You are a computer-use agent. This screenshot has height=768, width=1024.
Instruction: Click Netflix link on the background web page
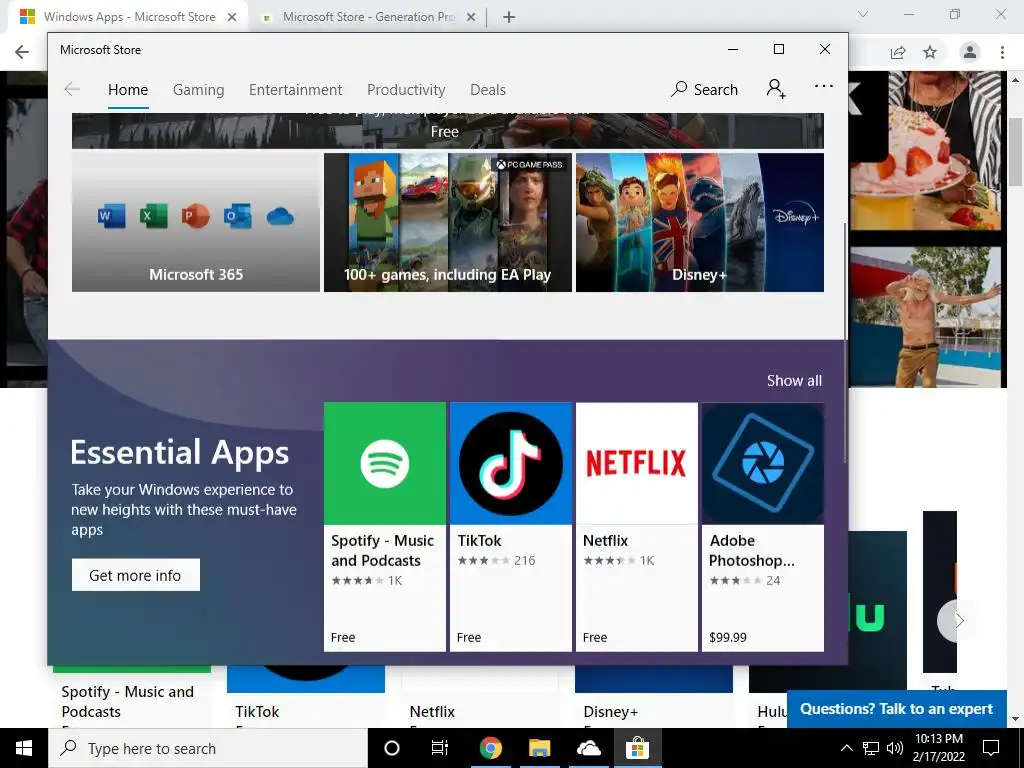(432, 712)
